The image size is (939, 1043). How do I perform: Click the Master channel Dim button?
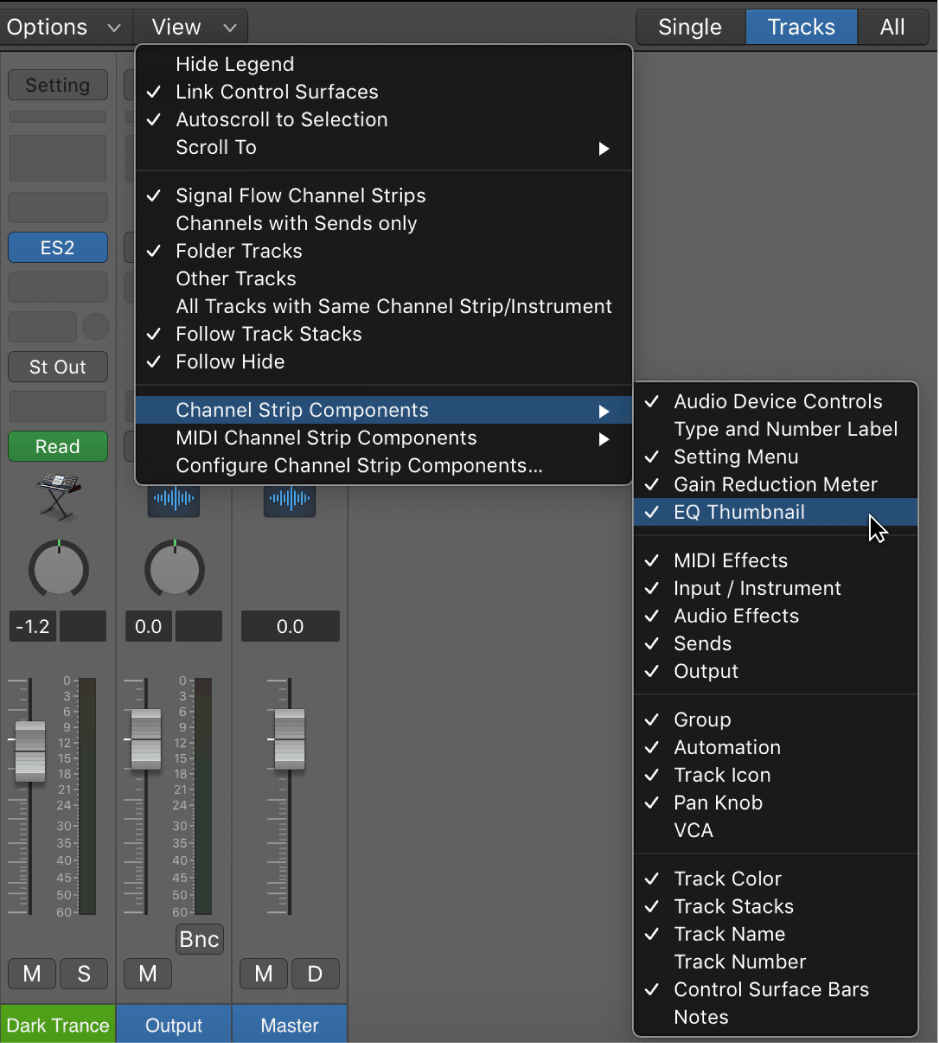(x=315, y=973)
